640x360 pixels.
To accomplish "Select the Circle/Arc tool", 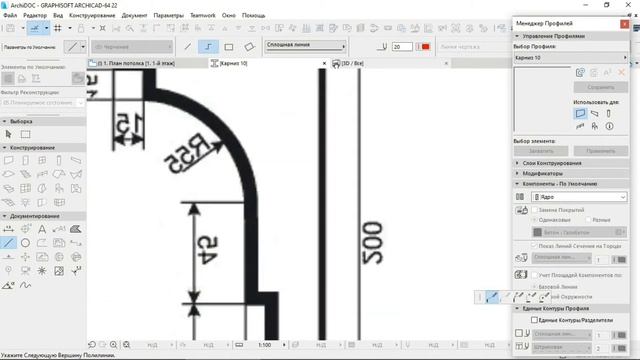I will 25,243.
